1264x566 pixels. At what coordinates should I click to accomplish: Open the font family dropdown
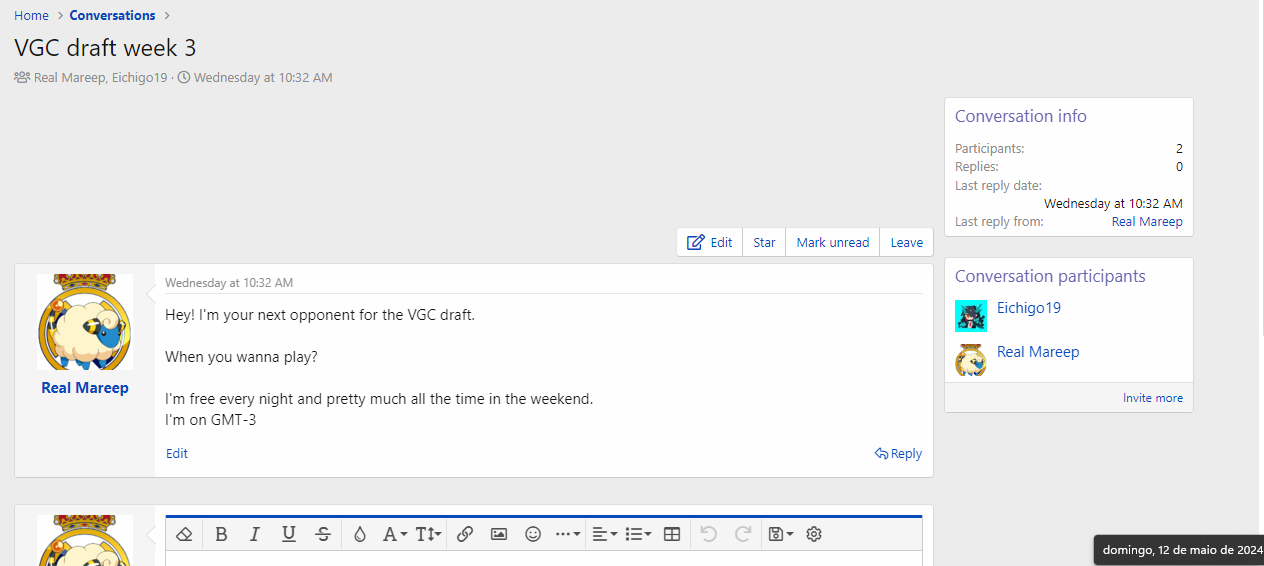395,534
